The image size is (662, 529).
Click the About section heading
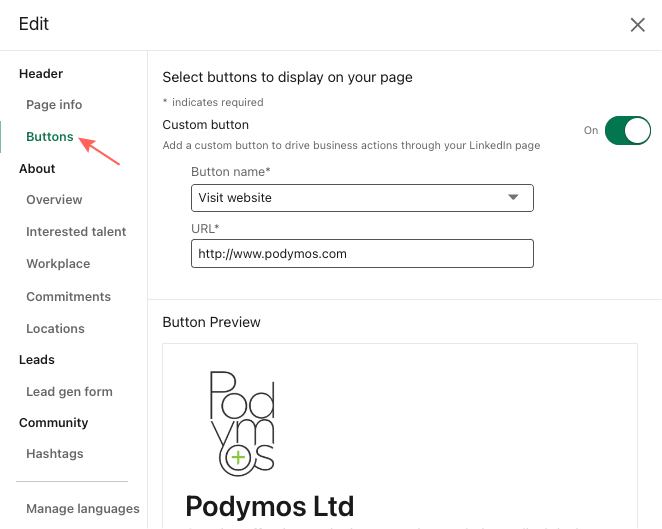(x=37, y=169)
